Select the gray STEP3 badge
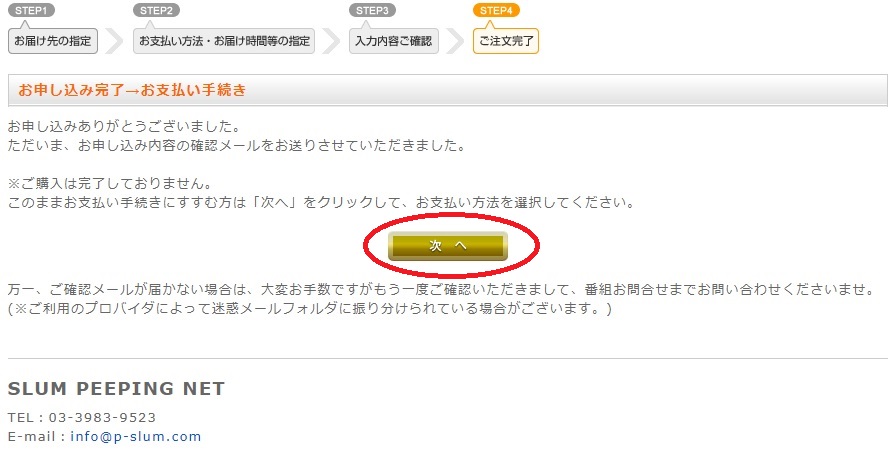894x451 pixels. 372,10
